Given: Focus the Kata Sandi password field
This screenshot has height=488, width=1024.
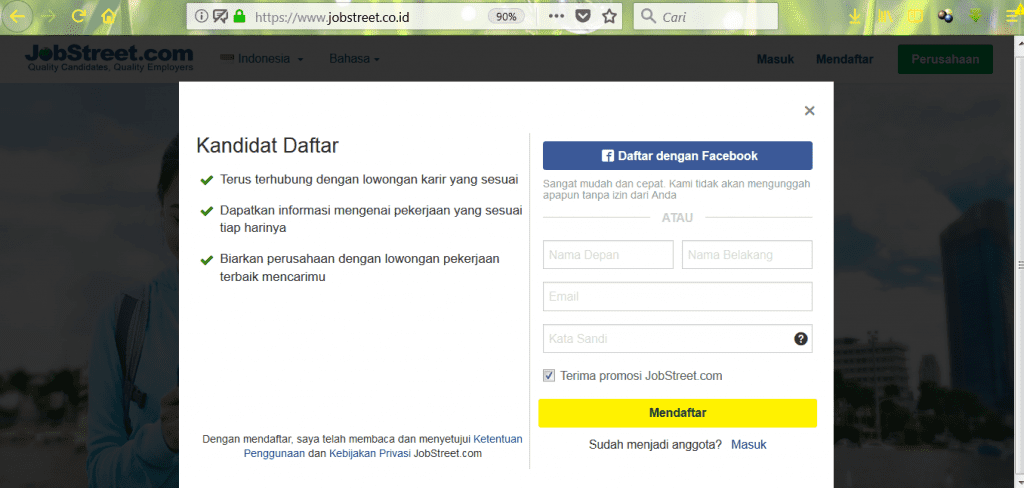Looking at the screenshot, I should (677, 338).
